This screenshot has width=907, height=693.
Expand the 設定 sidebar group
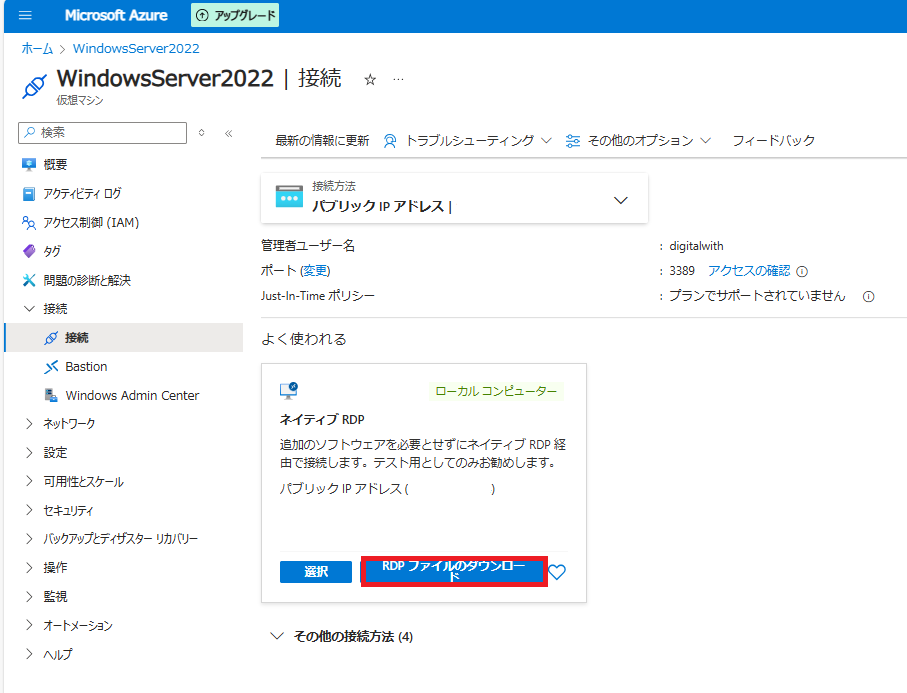(30, 453)
